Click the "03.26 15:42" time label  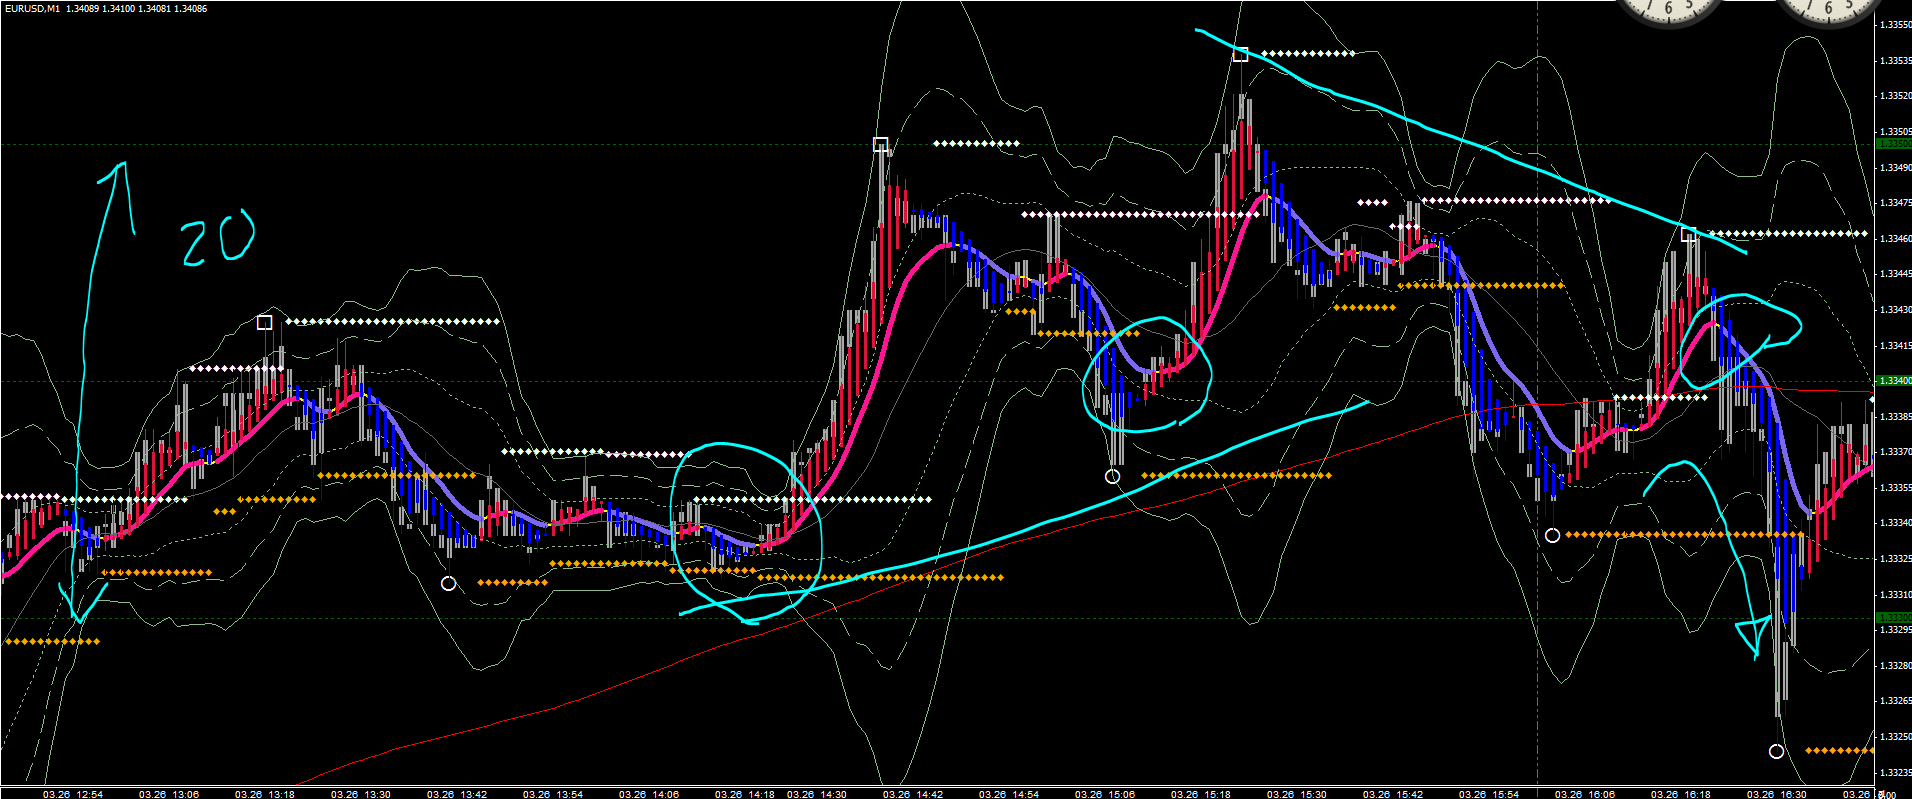pyautogui.click(x=1393, y=794)
